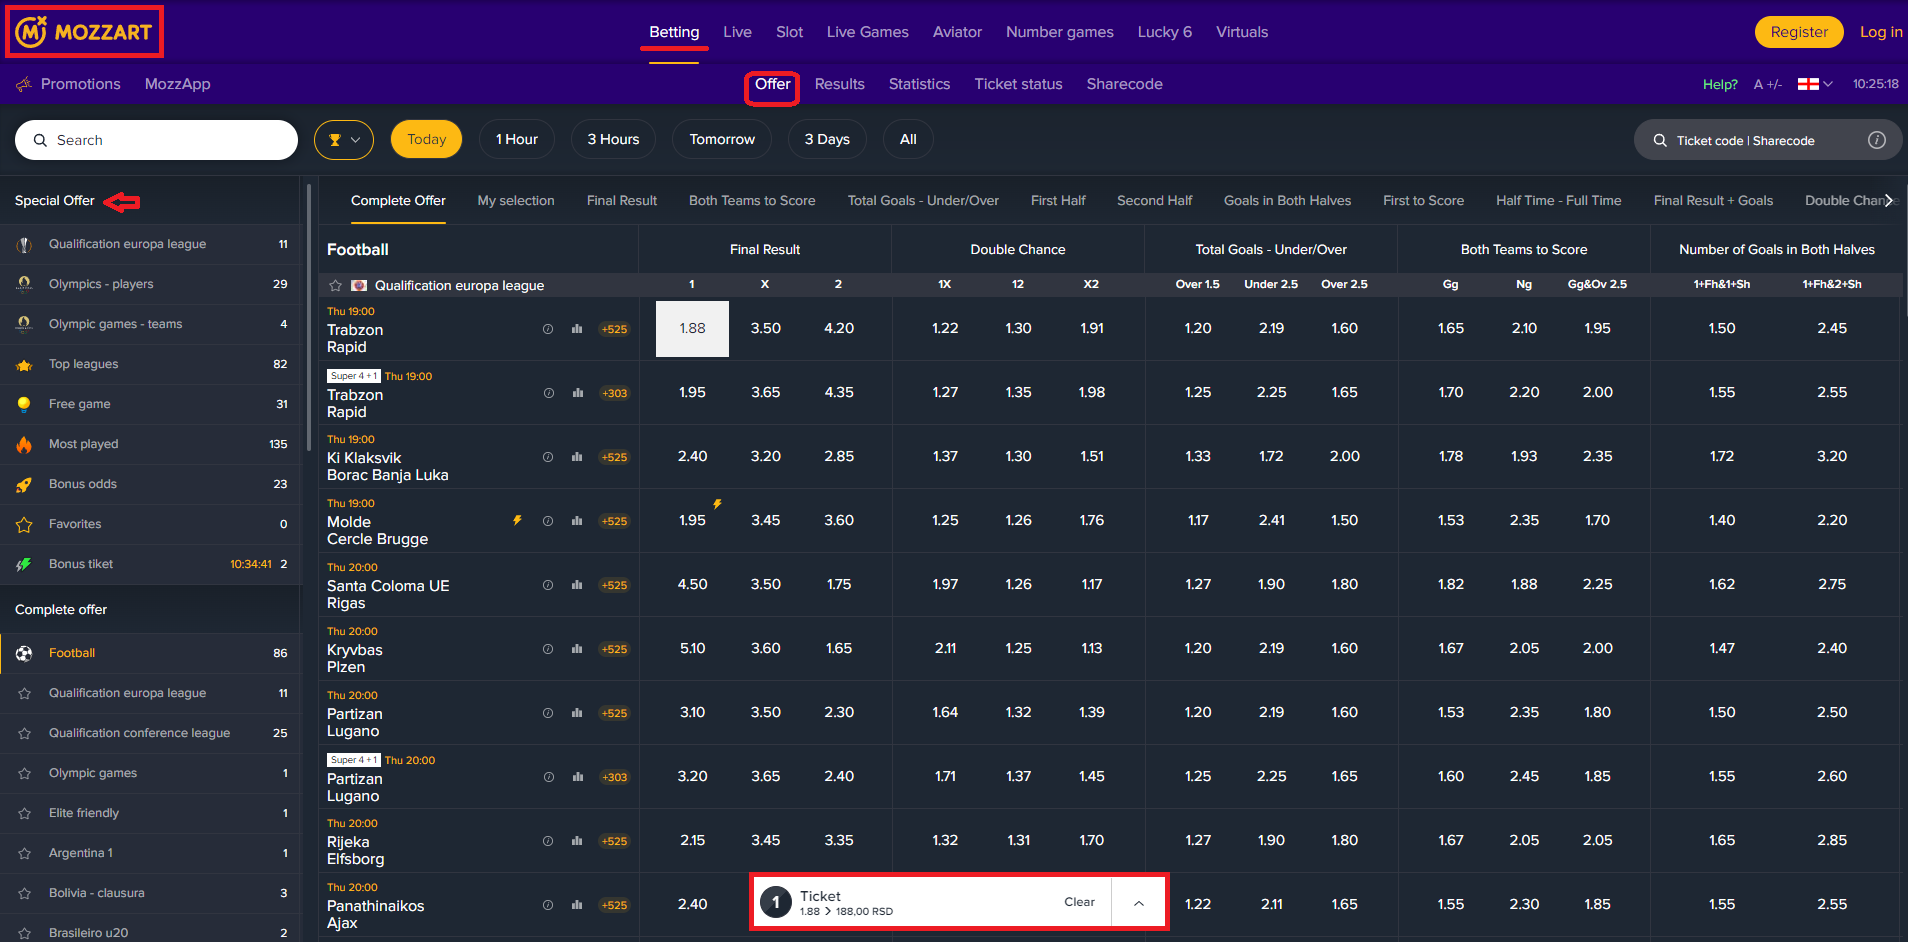Filter matches by Tomorrow
Screen dimensions: 1908x942
(722, 140)
